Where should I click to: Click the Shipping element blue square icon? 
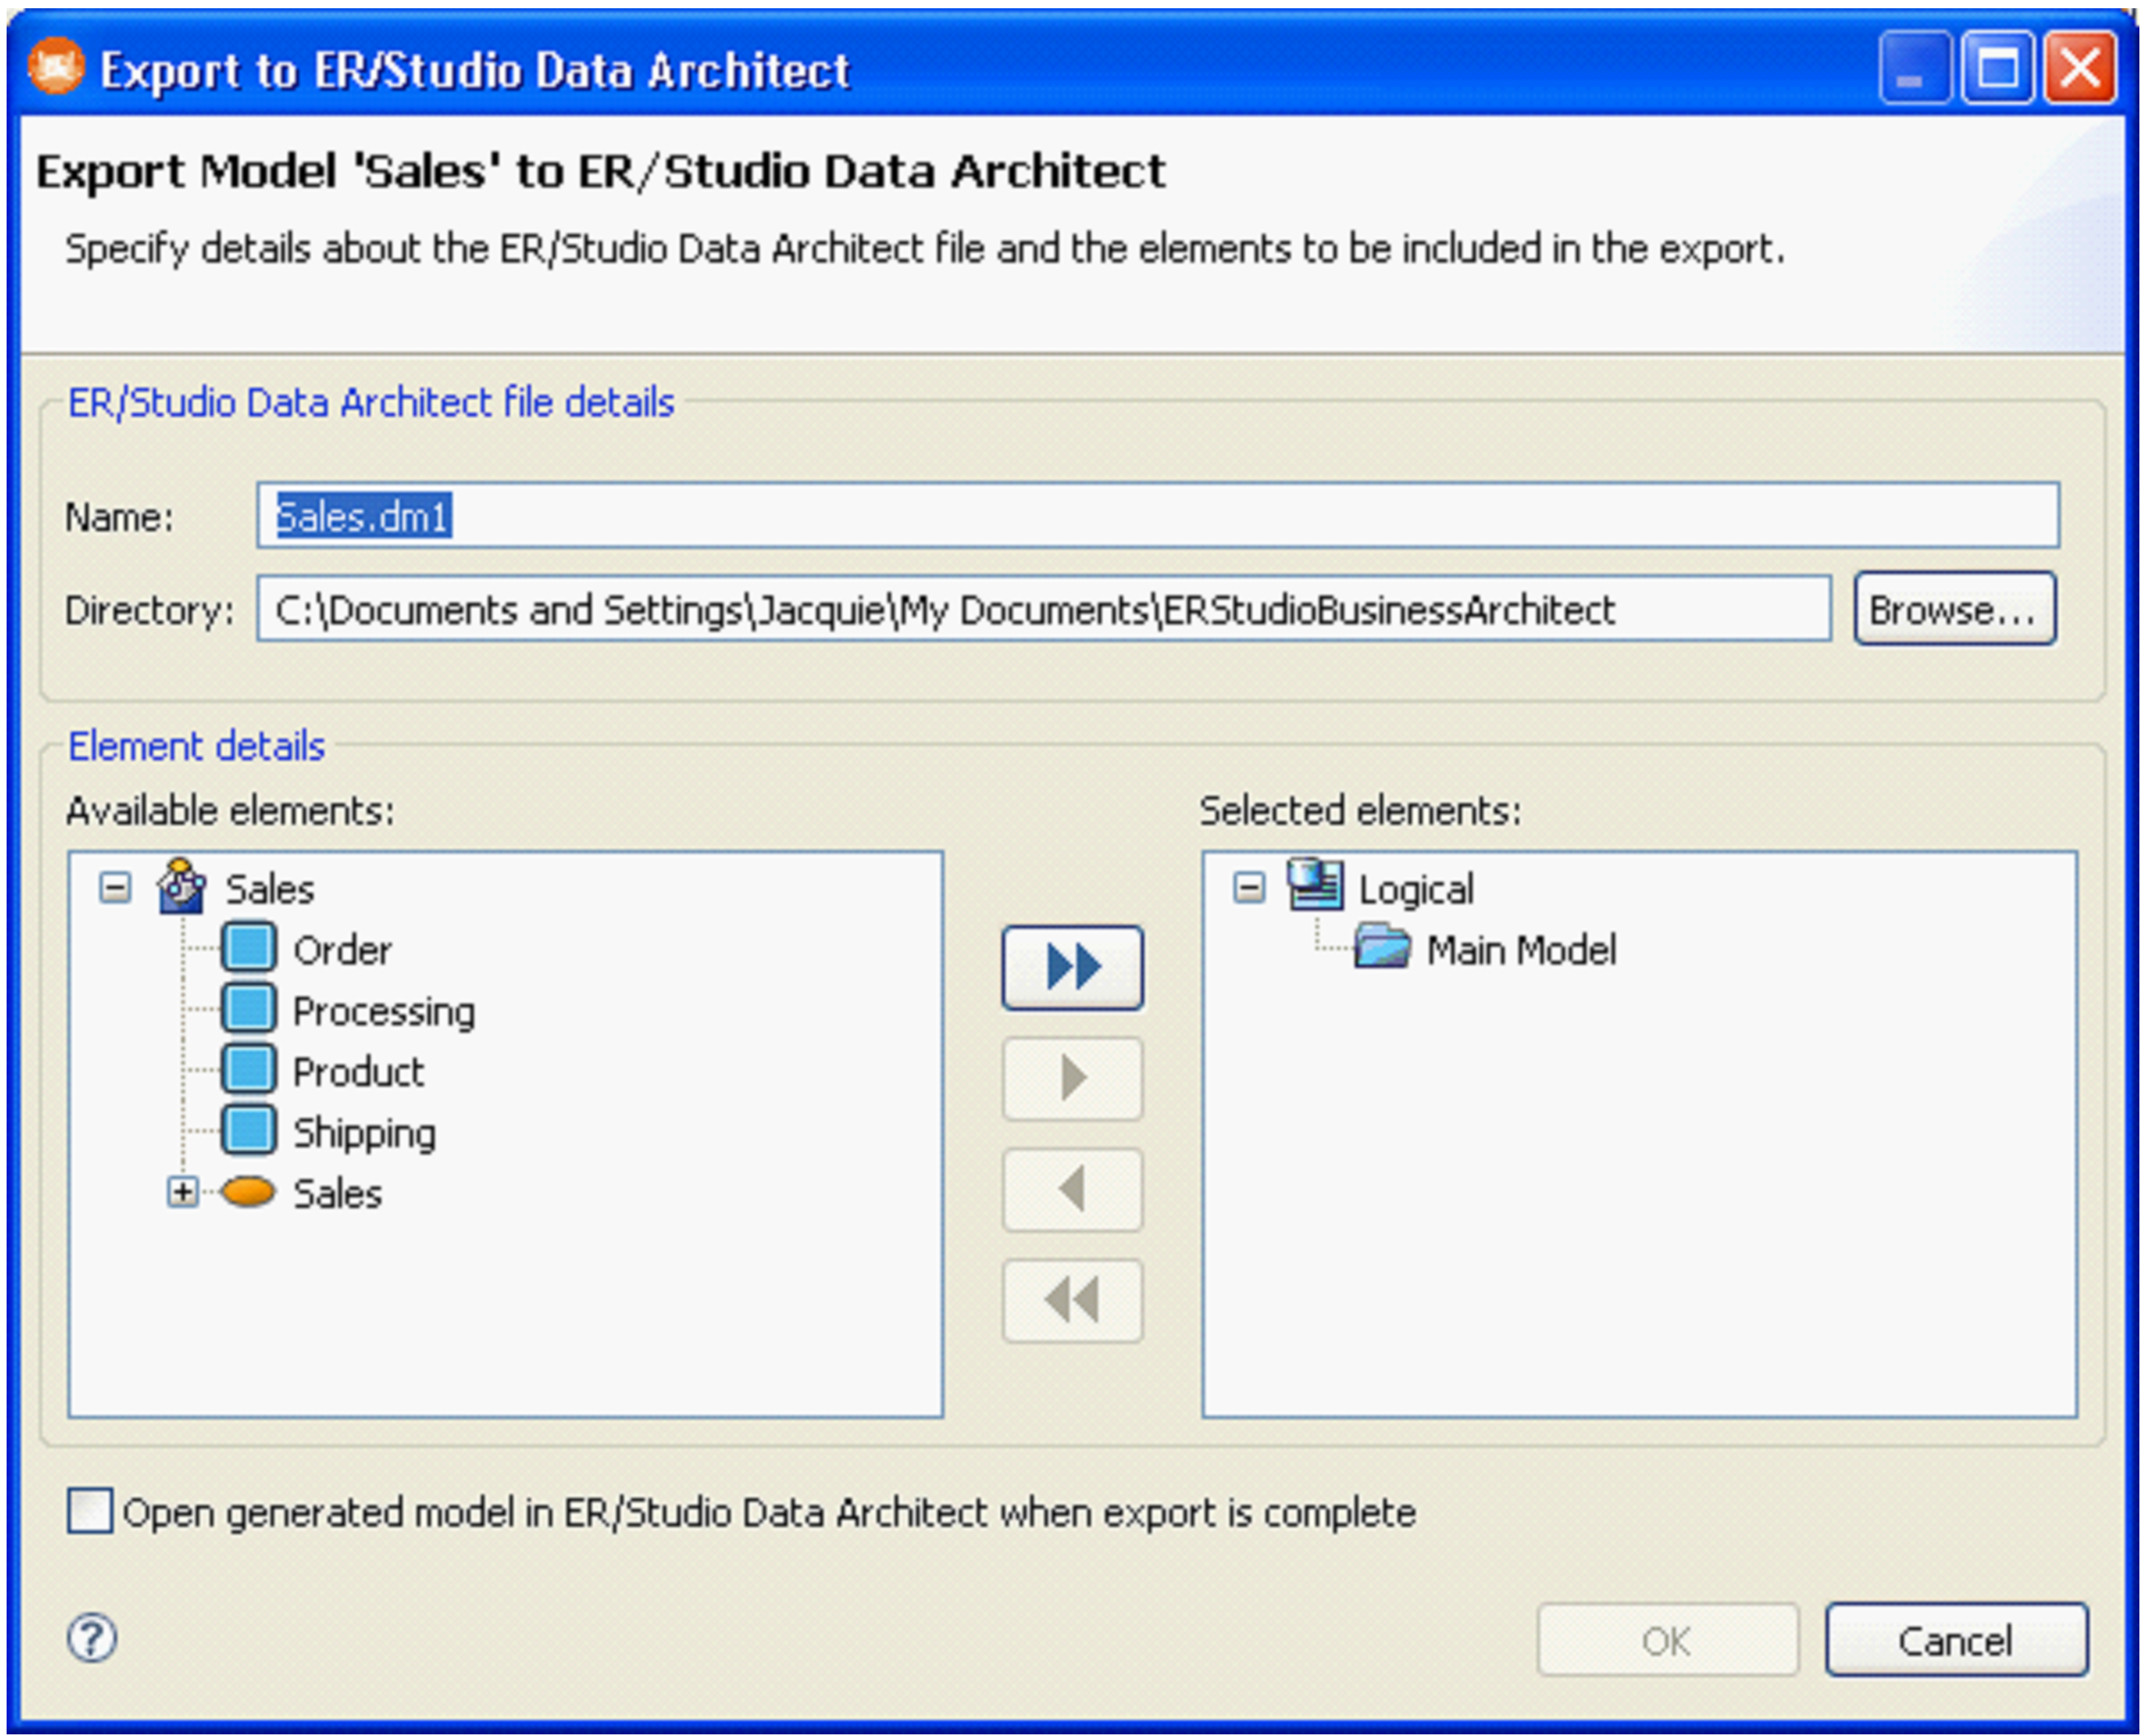click(x=248, y=1130)
